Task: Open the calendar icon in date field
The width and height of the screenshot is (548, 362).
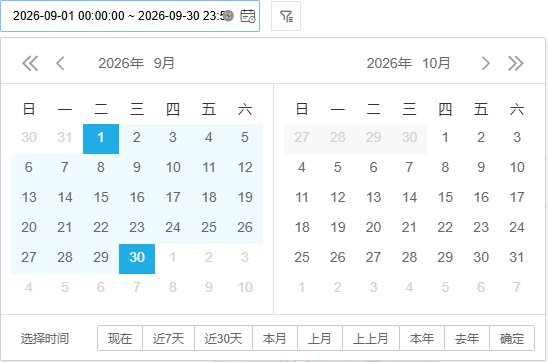Action: coord(248,16)
